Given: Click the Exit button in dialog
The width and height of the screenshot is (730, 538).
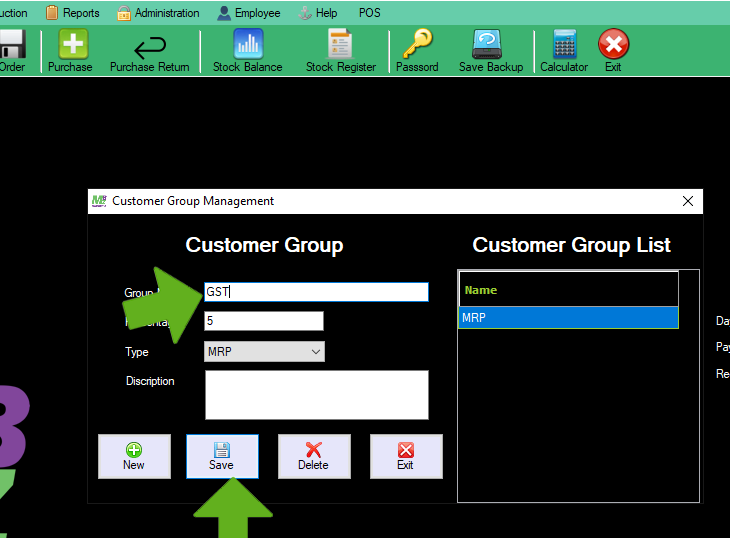Looking at the screenshot, I should click(x=405, y=457).
